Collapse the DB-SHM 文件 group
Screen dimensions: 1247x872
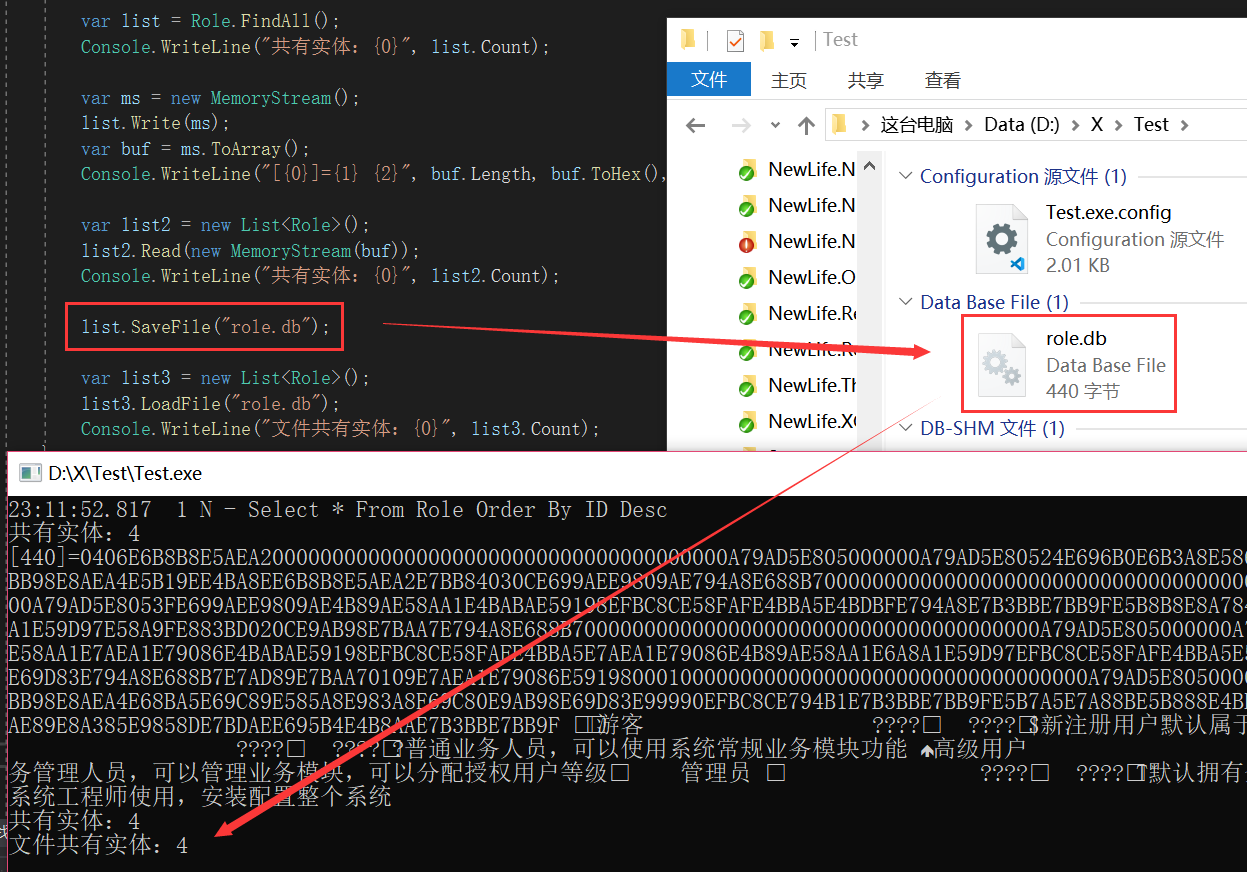[x=905, y=429]
